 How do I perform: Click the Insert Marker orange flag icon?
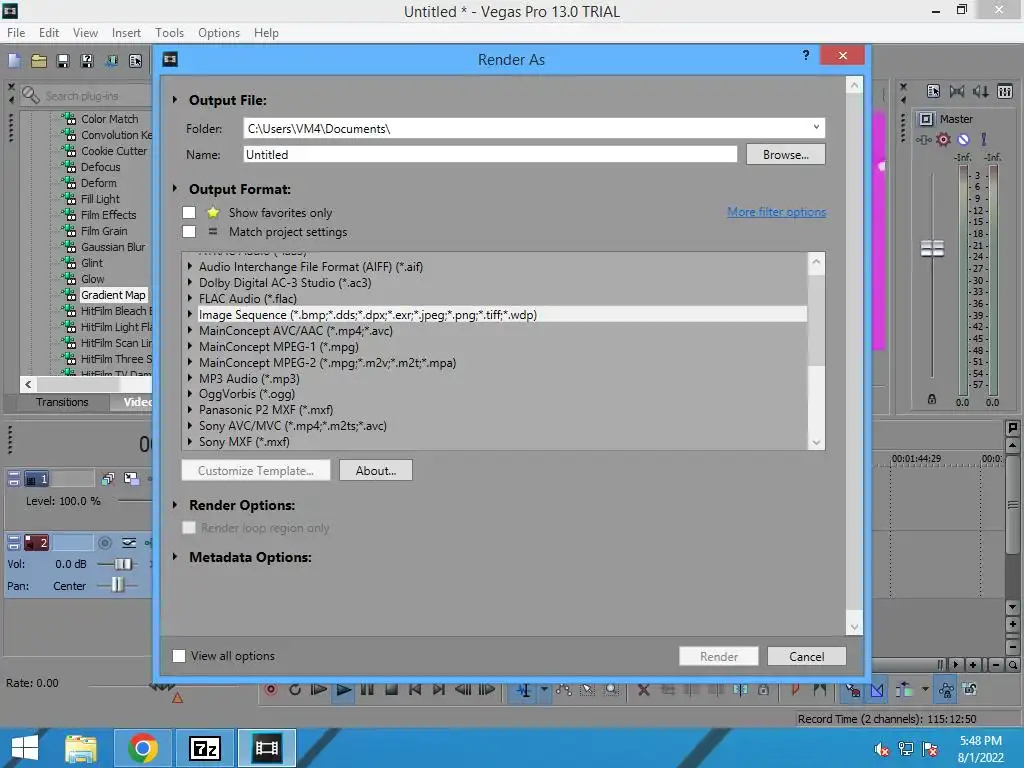pyautogui.click(x=795, y=690)
